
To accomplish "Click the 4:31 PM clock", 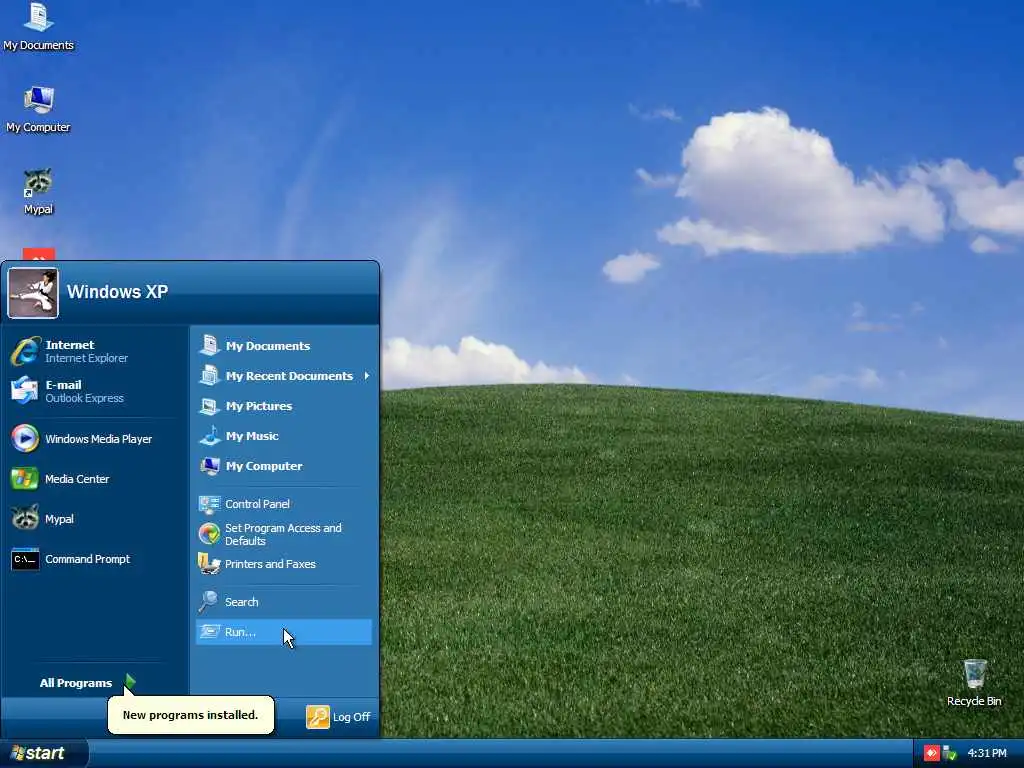I will tap(987, 753).
